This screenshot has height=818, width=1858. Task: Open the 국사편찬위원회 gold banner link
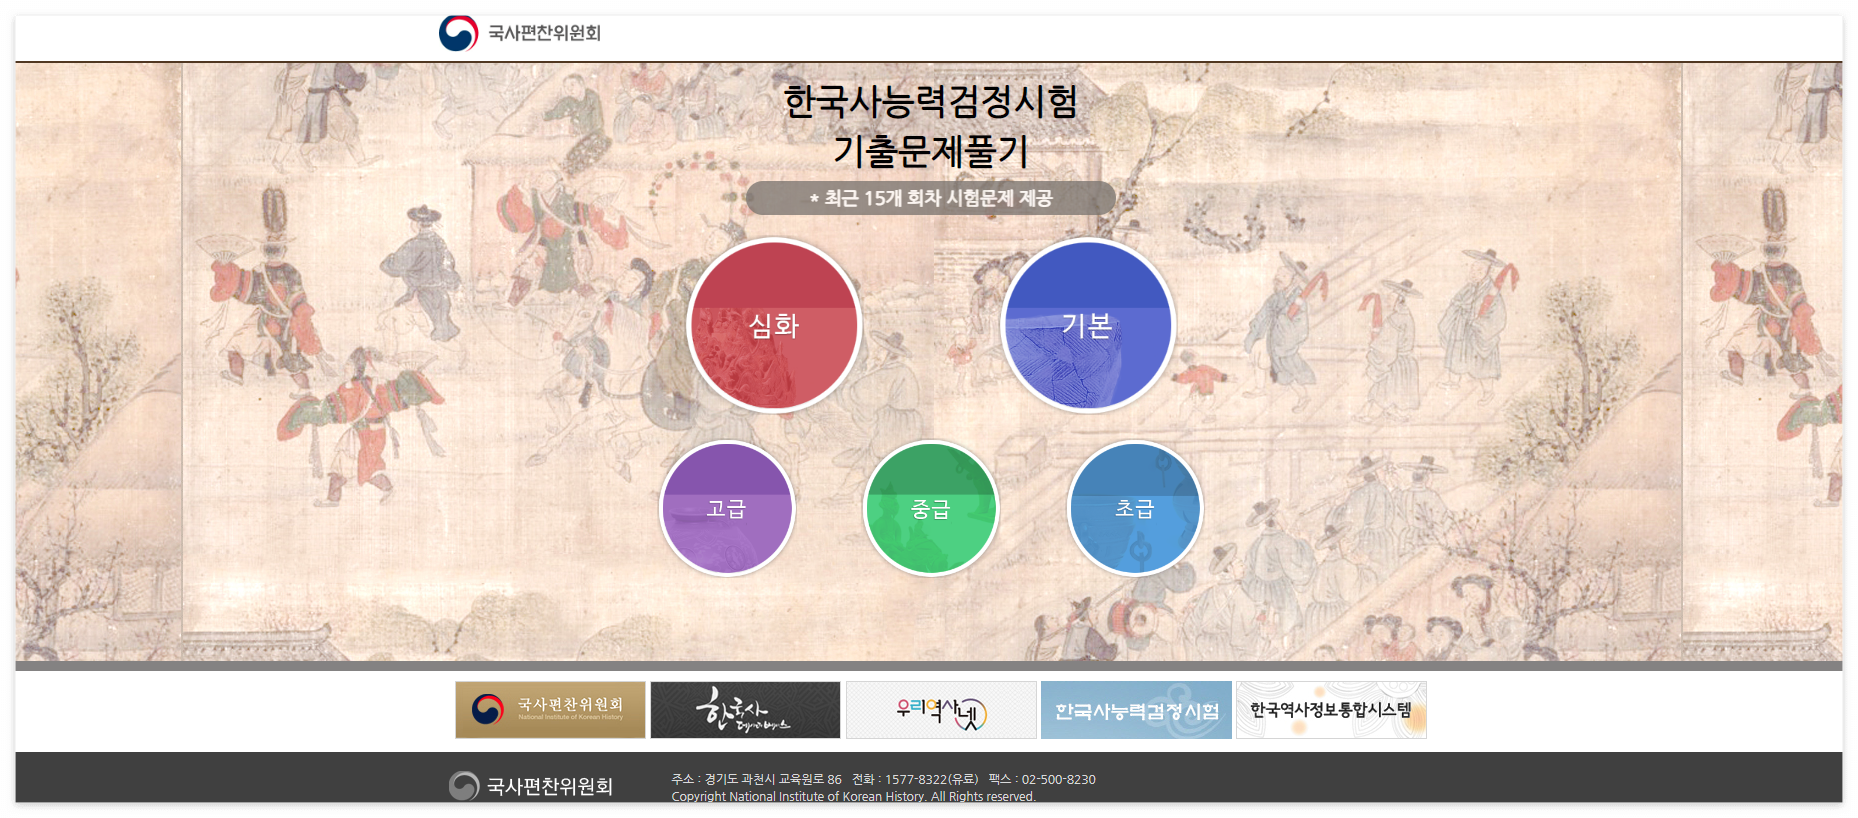pyautogui.click(x=550, y=710)
